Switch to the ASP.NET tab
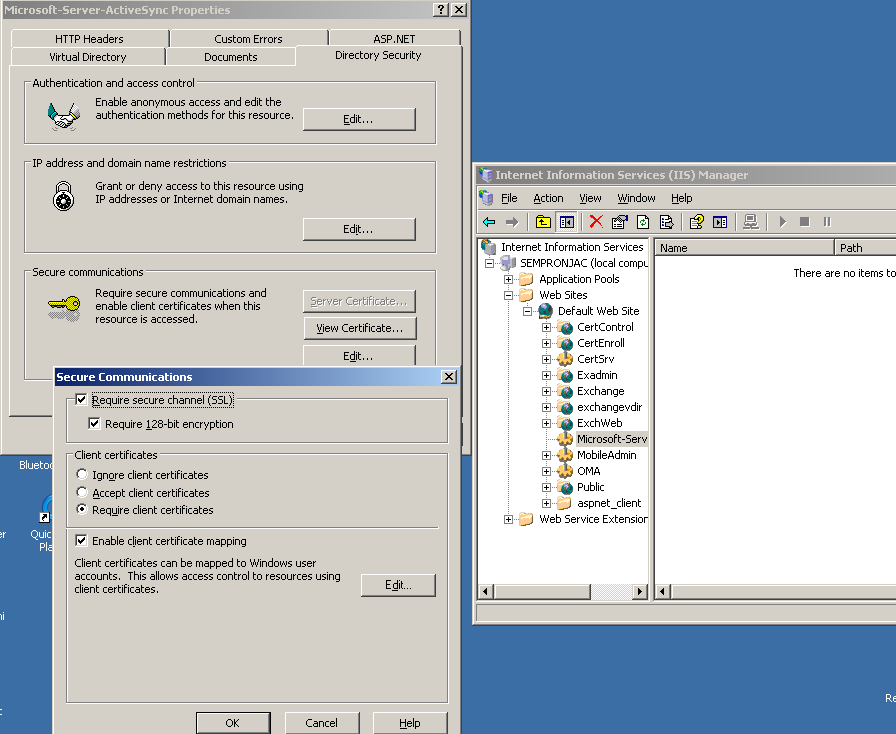The height and width of the screenshot is (734, 896). pyautogui.click(x=394, y=39)
